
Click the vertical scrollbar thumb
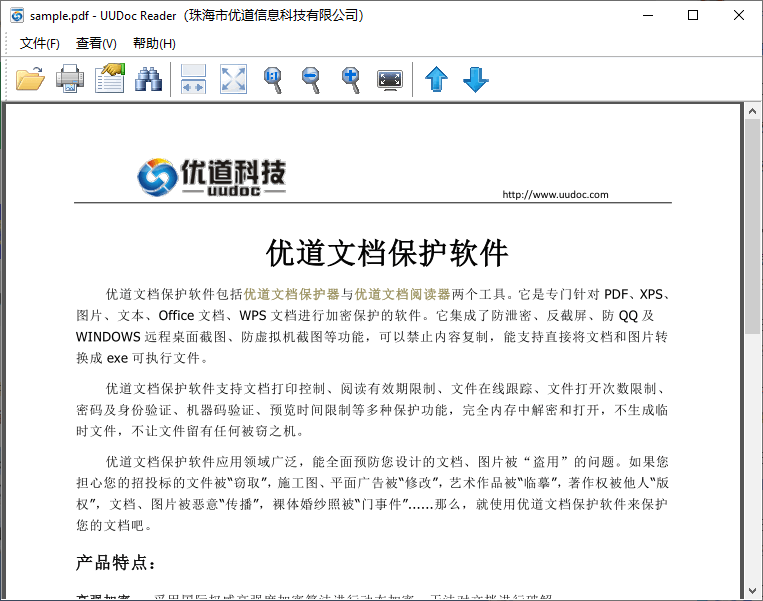tap(752, 226)
